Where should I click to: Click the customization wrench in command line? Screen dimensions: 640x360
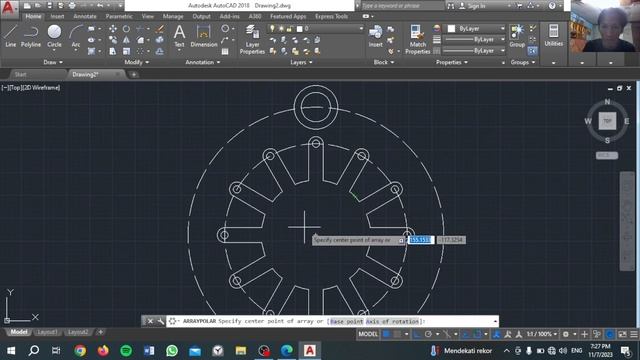click(161, 321)
